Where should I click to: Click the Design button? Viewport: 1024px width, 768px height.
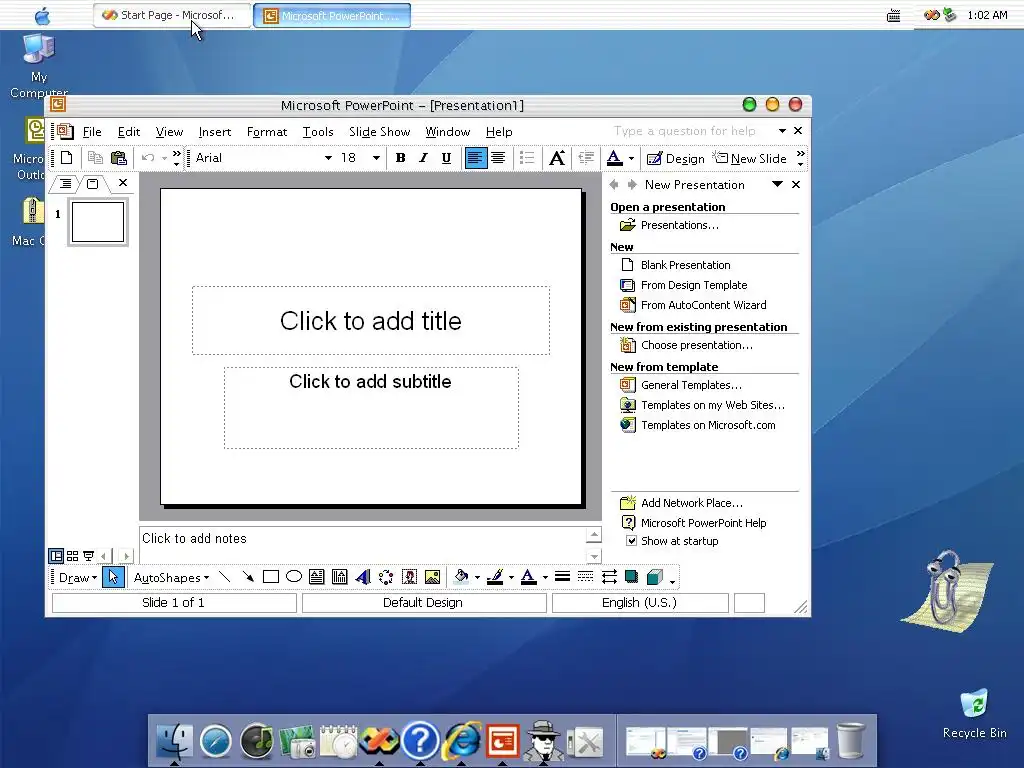coord(675,159)
